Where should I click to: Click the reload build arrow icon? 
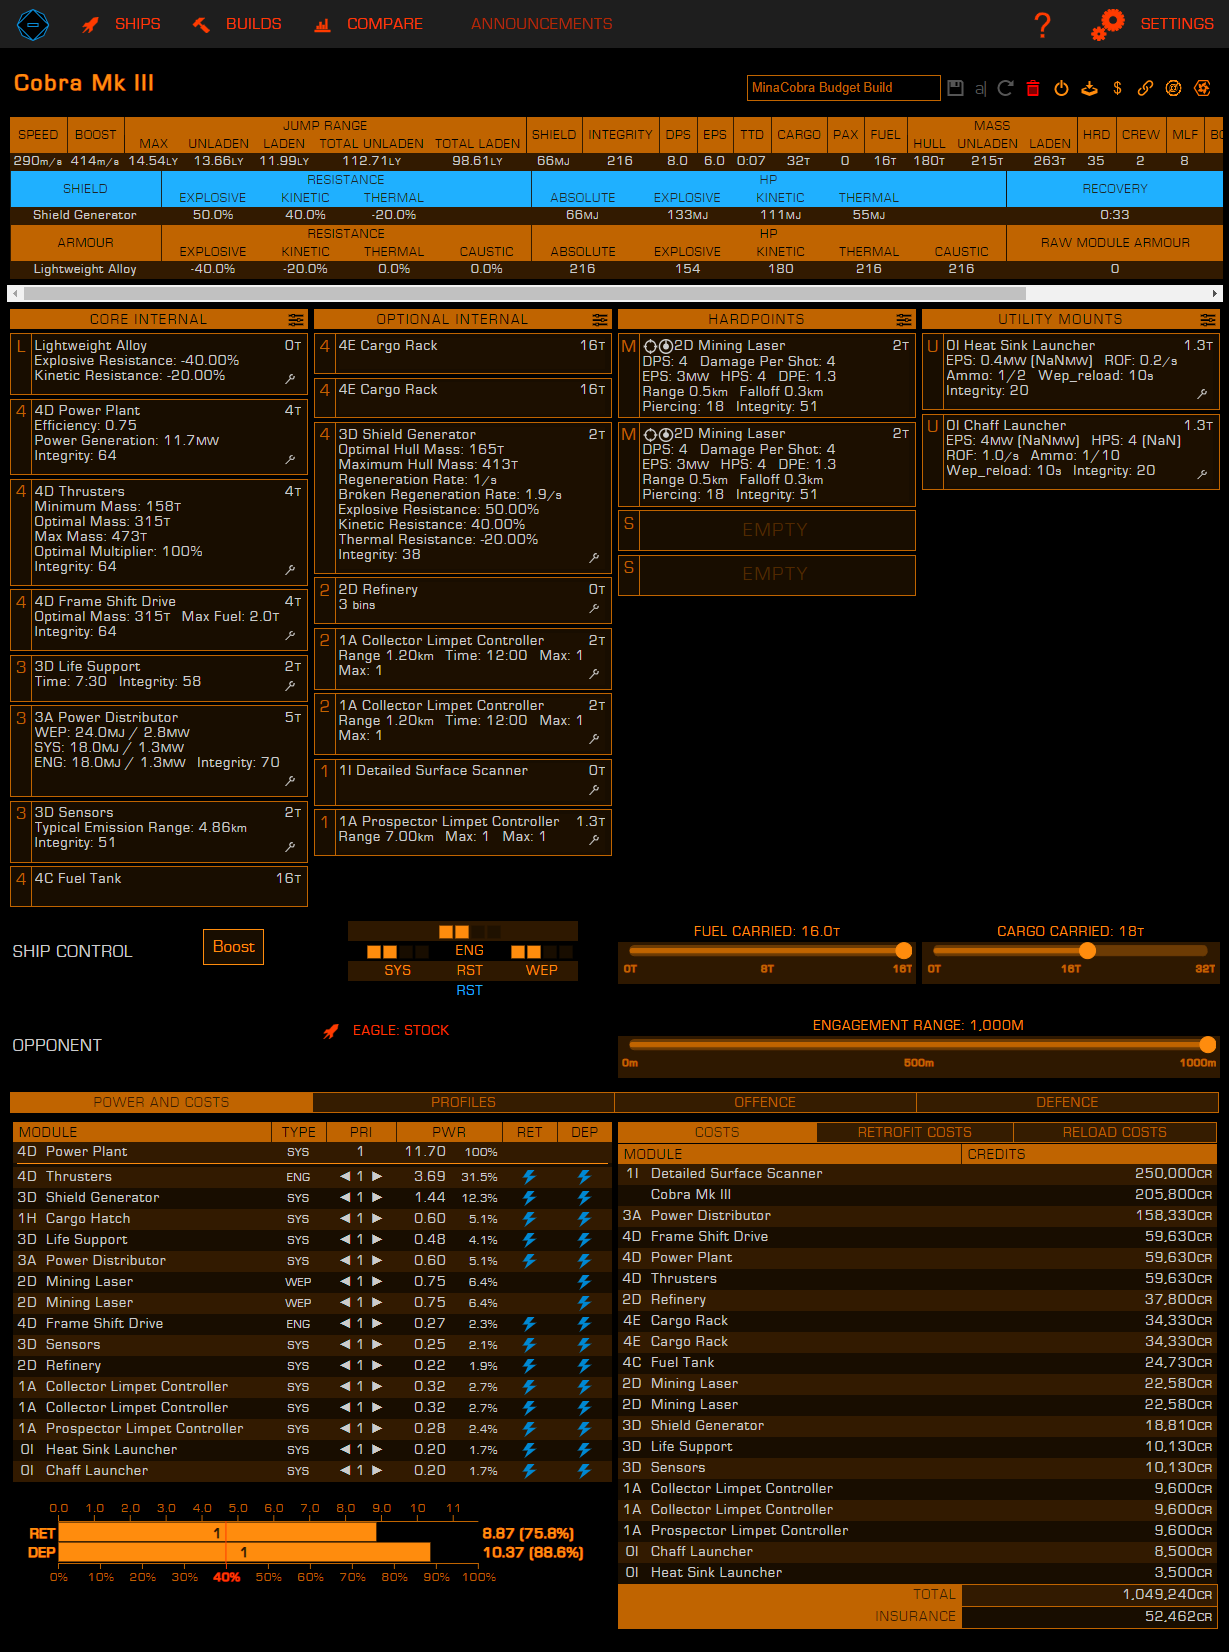pos(1006,88)
